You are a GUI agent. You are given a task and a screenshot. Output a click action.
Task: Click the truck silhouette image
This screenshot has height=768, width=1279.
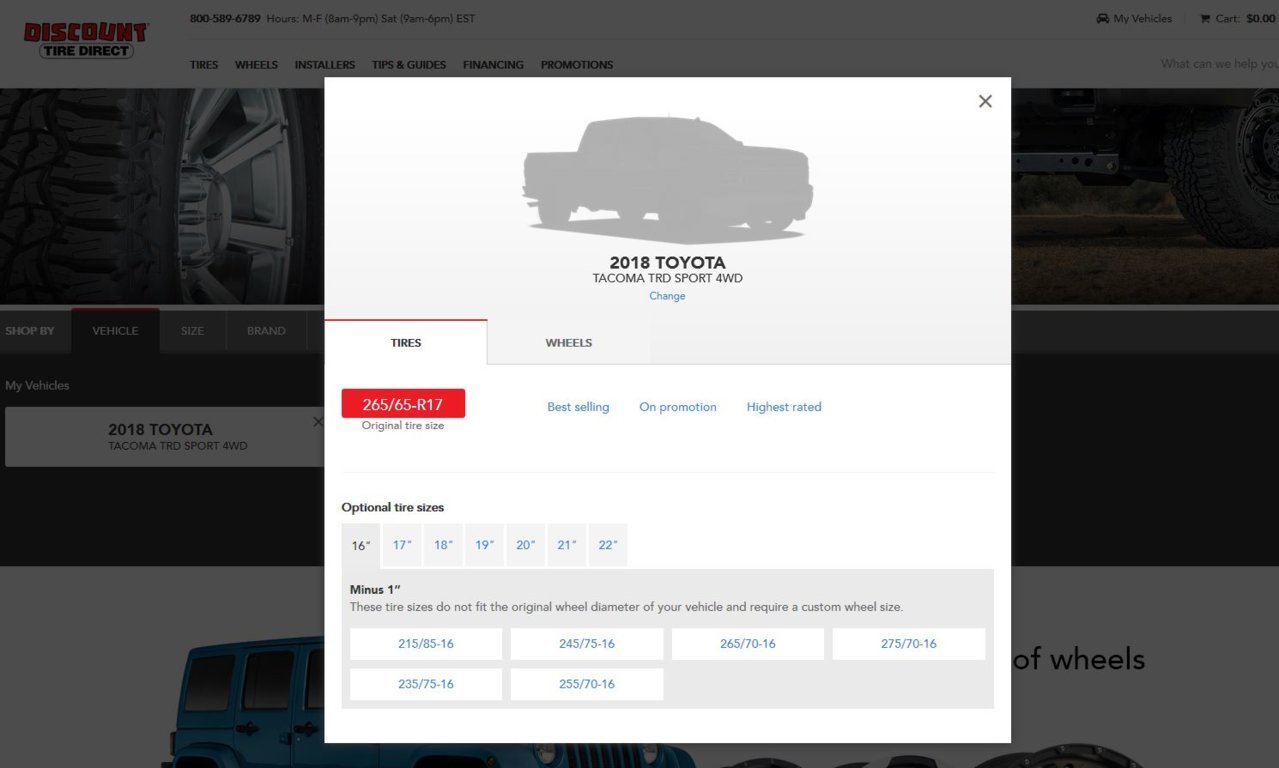pyautogui.click(x=667, y=179)
